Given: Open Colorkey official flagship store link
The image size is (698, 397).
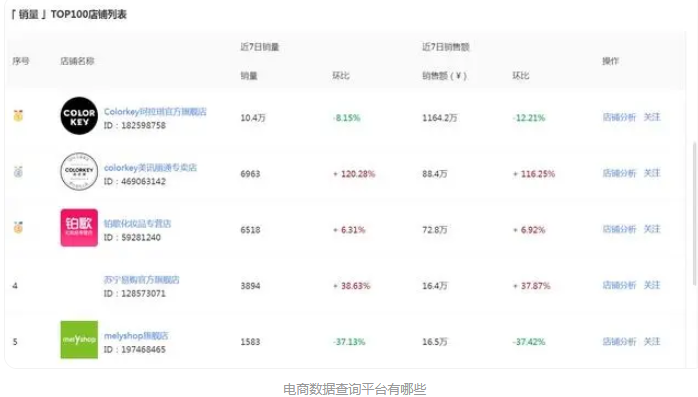Looking at the screenshot, I should [x=155, y=111].
